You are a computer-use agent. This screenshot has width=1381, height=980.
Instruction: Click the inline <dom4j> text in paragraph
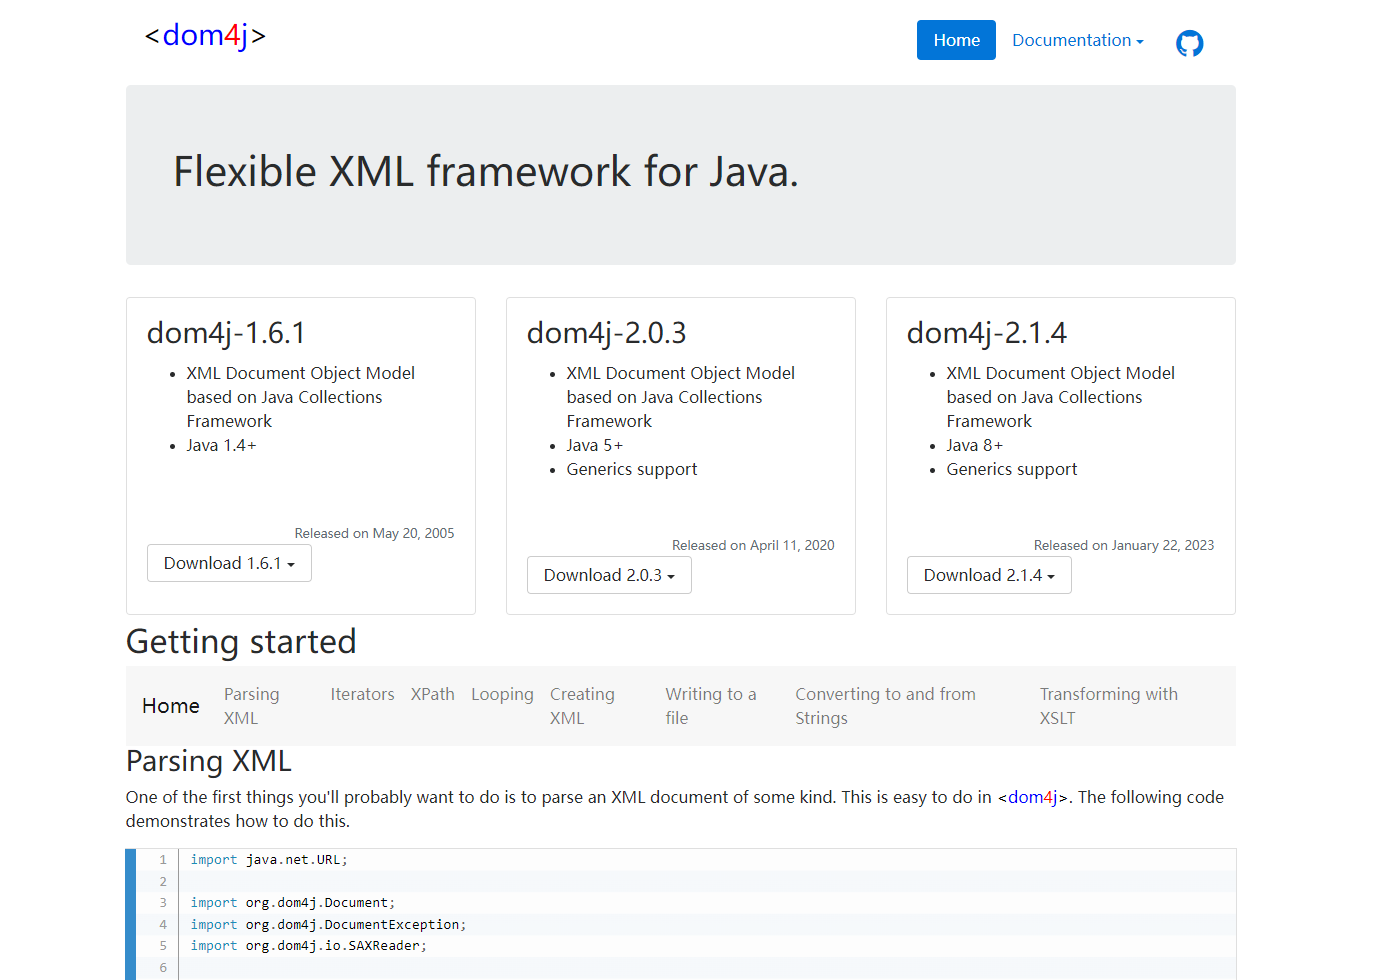[x=1033, y=797]
